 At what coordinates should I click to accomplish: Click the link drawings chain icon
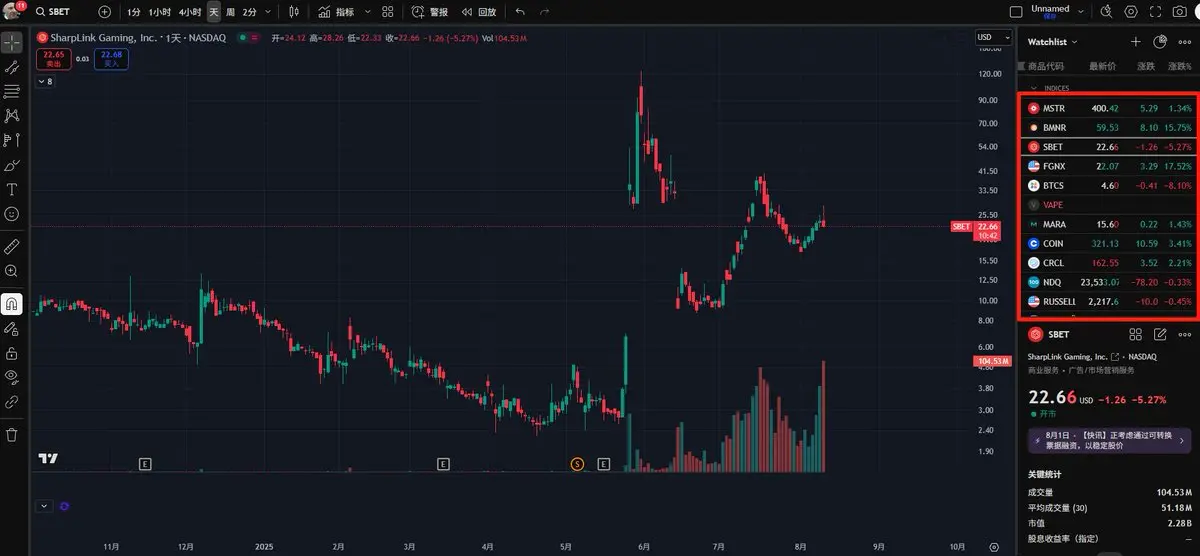12,402
